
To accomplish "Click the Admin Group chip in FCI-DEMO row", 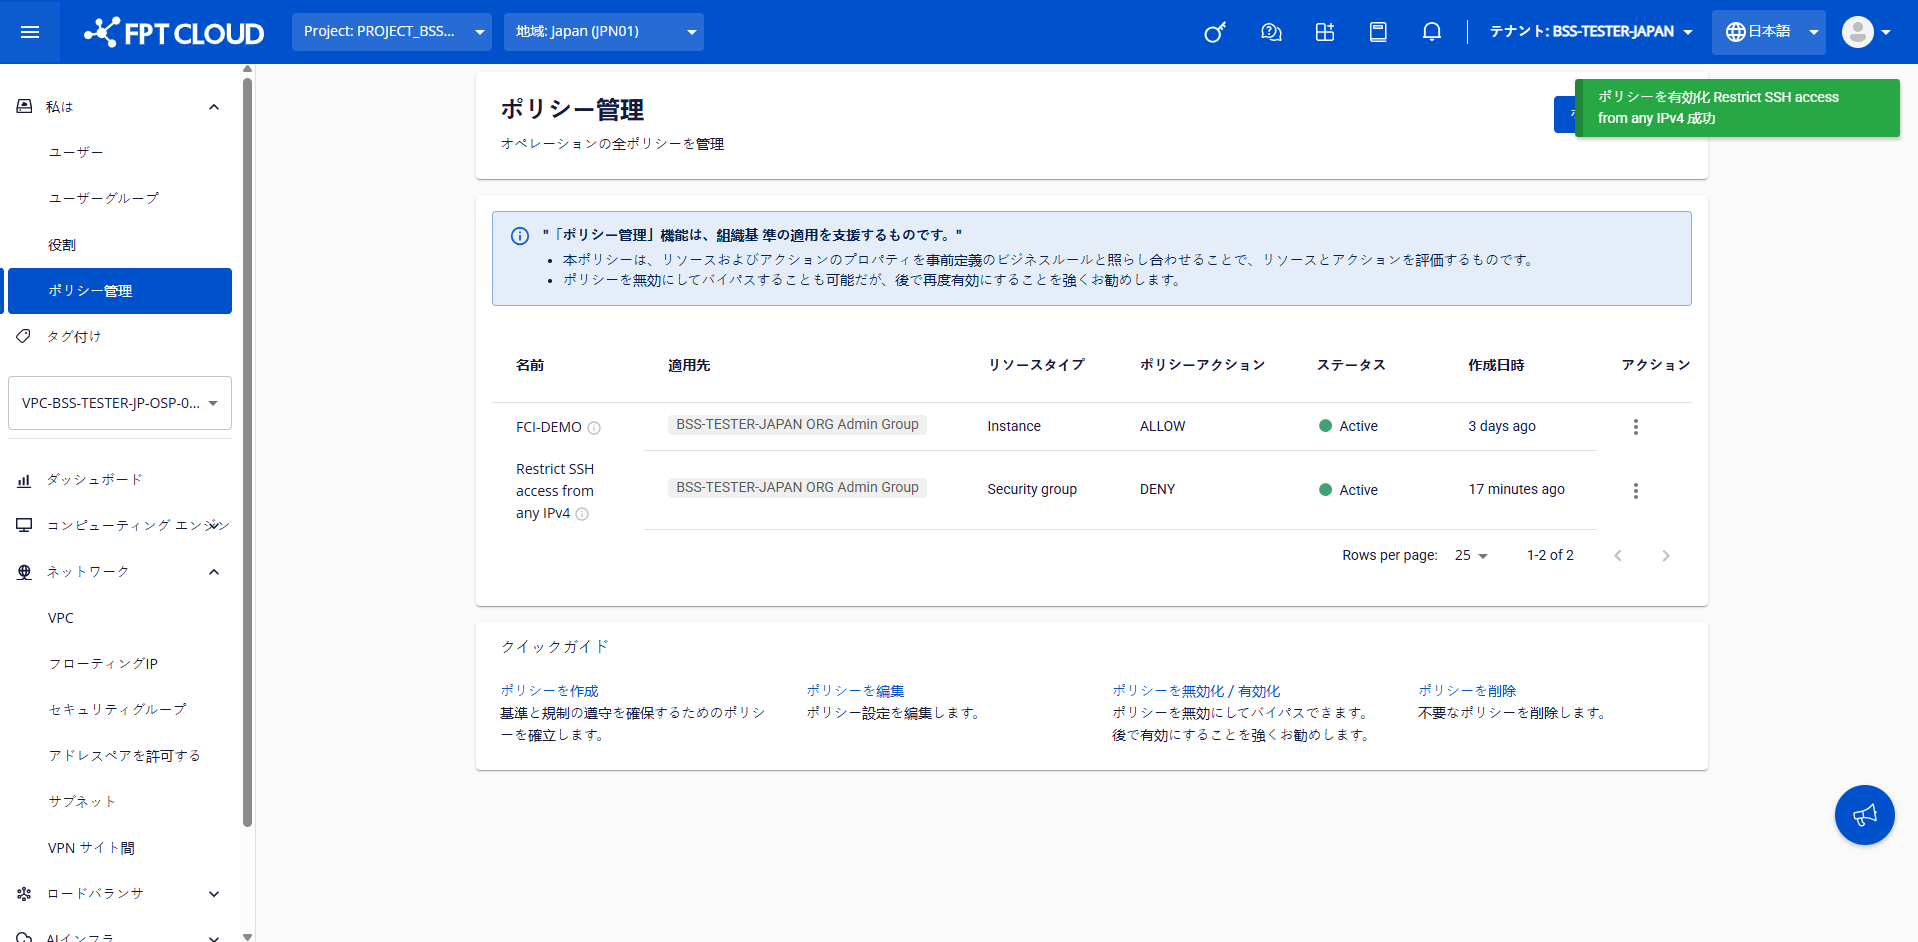I will pos(797,425).
